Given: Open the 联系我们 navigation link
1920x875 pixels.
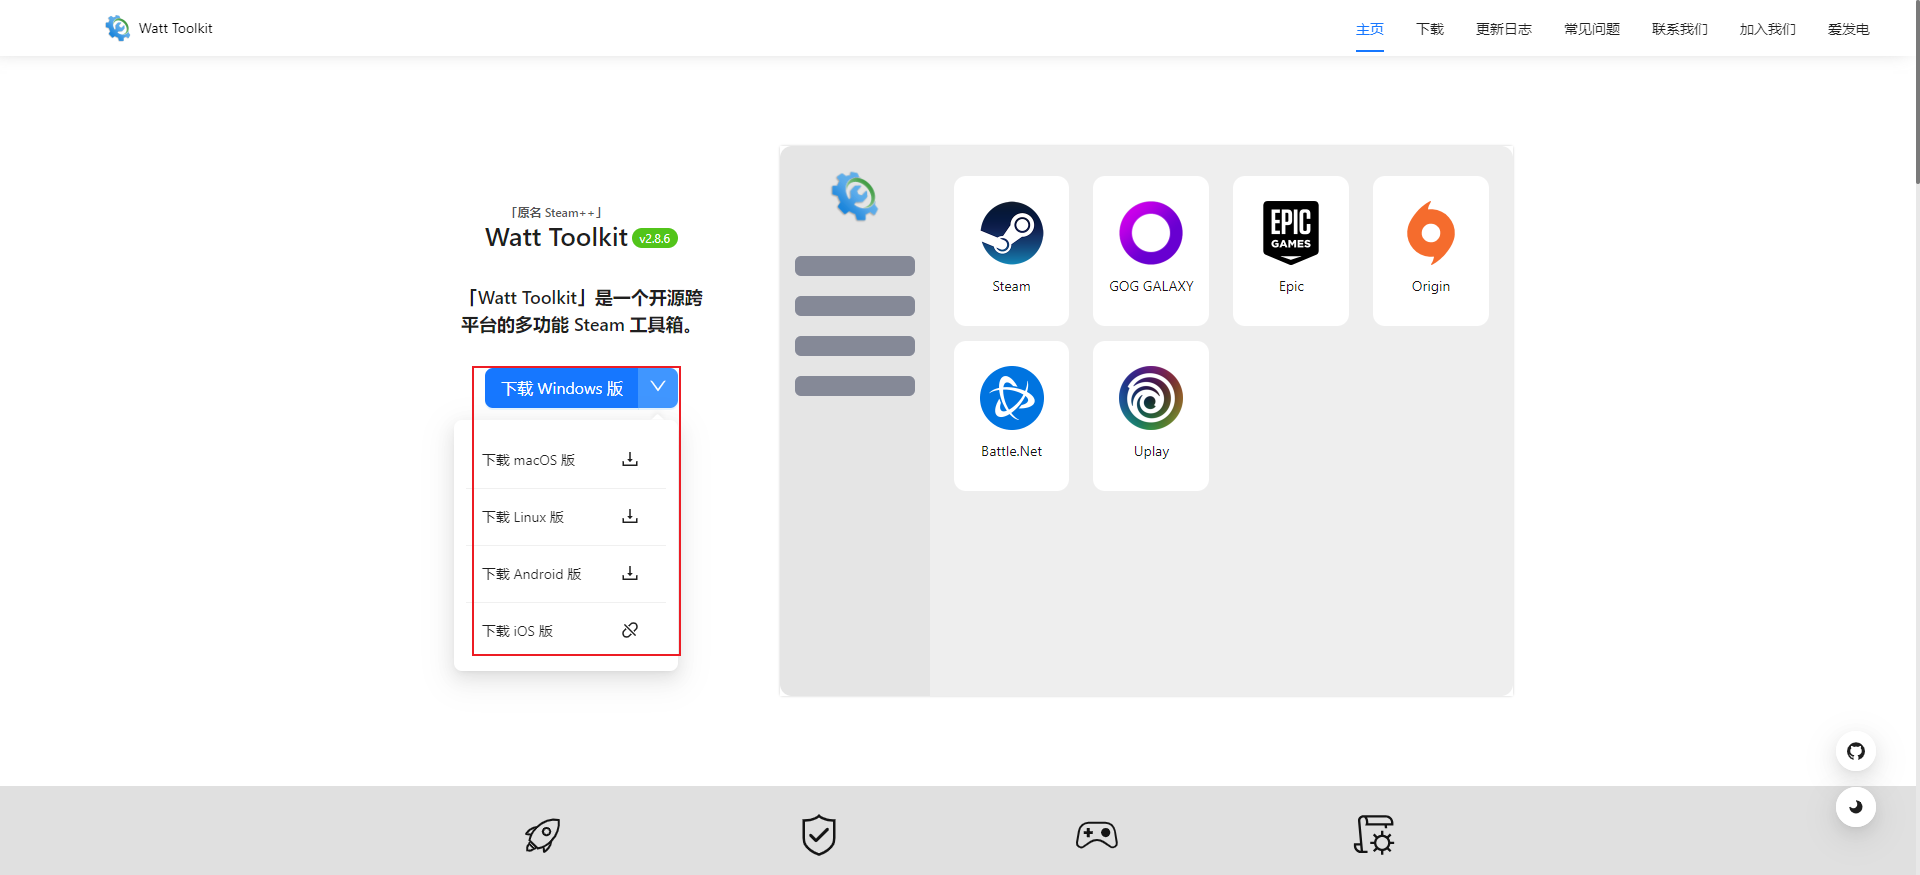Looking at the screenshot, I should pyautogui.click(x=1680, y=29).
